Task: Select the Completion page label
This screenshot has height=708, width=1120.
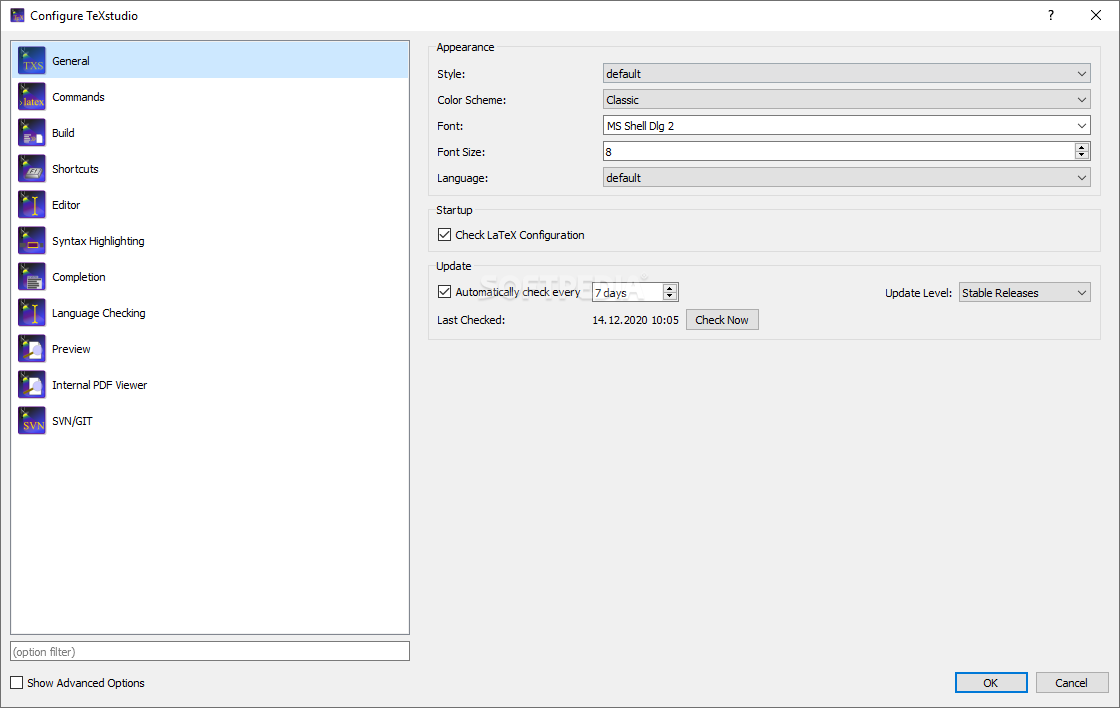Action: click(x=79, y=277)
